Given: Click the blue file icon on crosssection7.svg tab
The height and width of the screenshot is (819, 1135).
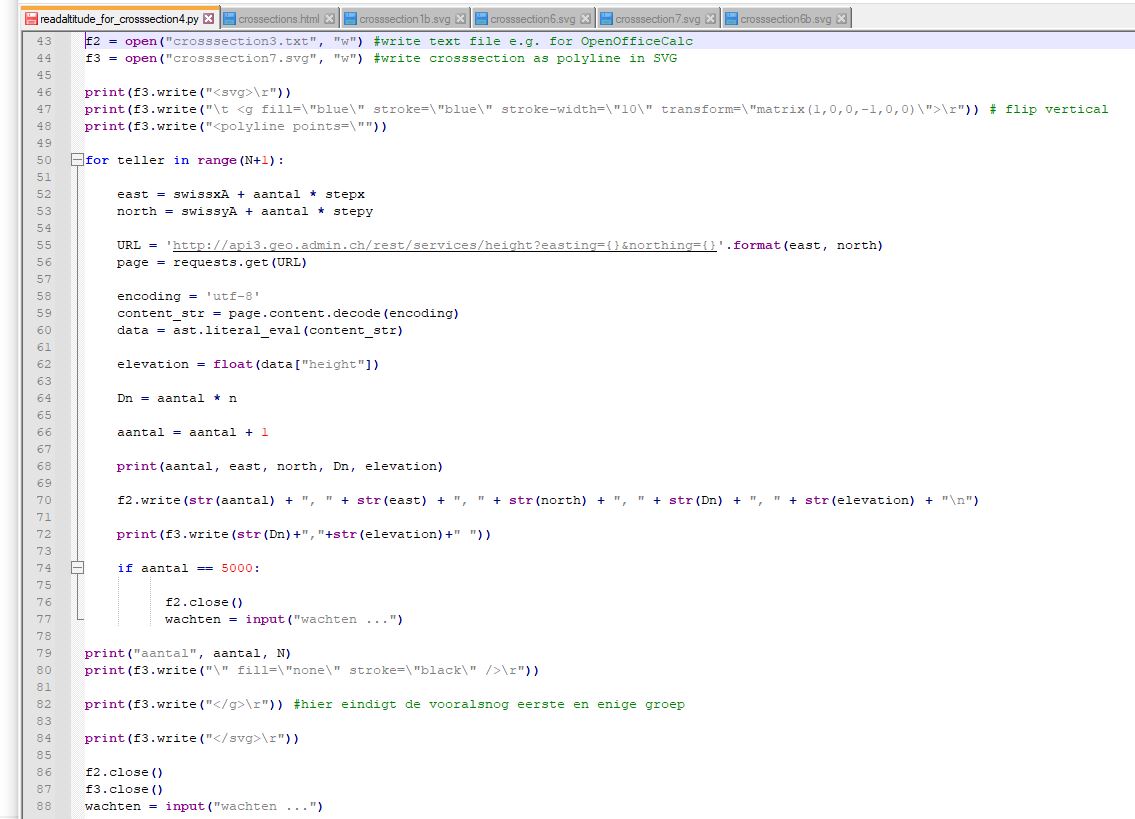Looking at the screenshot, I should [607, 19].
